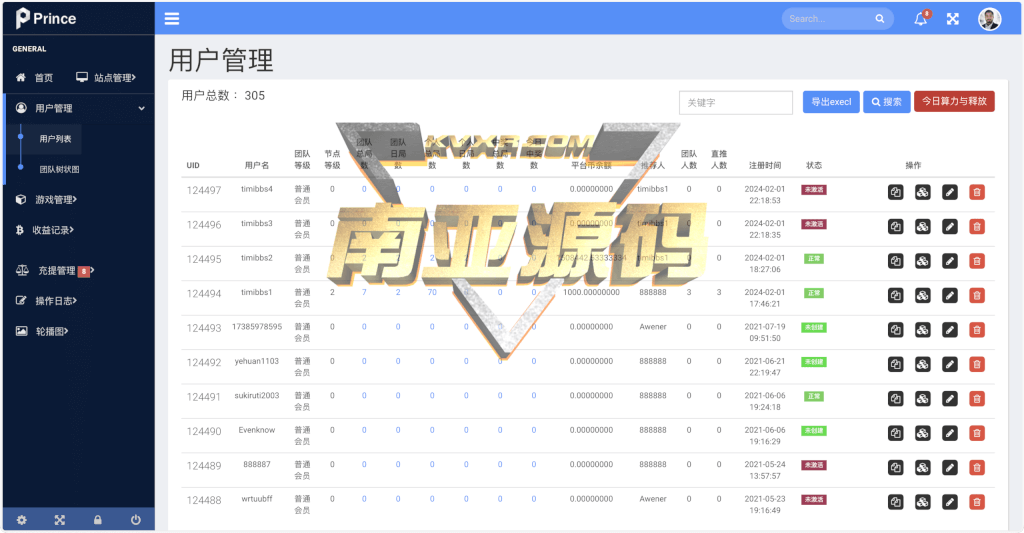
Task: Click the UID column header
Action: coord(193,165)
